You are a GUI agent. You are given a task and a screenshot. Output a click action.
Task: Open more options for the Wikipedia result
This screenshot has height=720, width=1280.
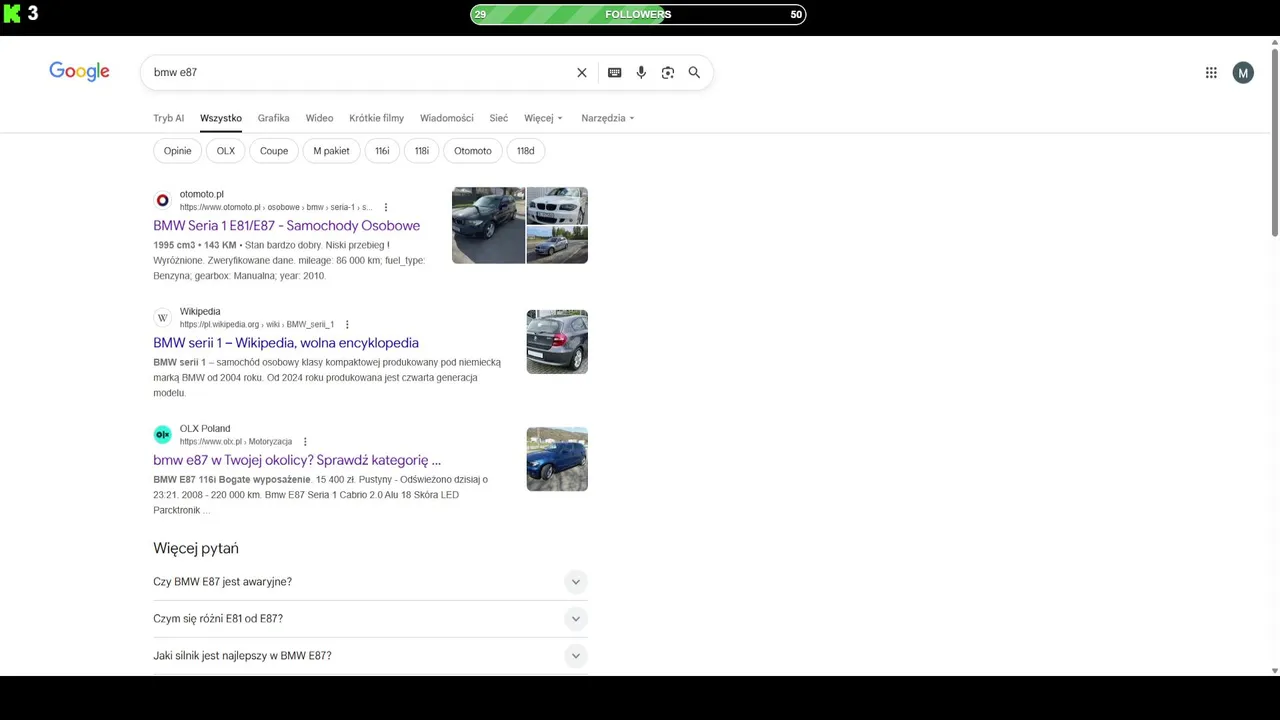point(347,324)
